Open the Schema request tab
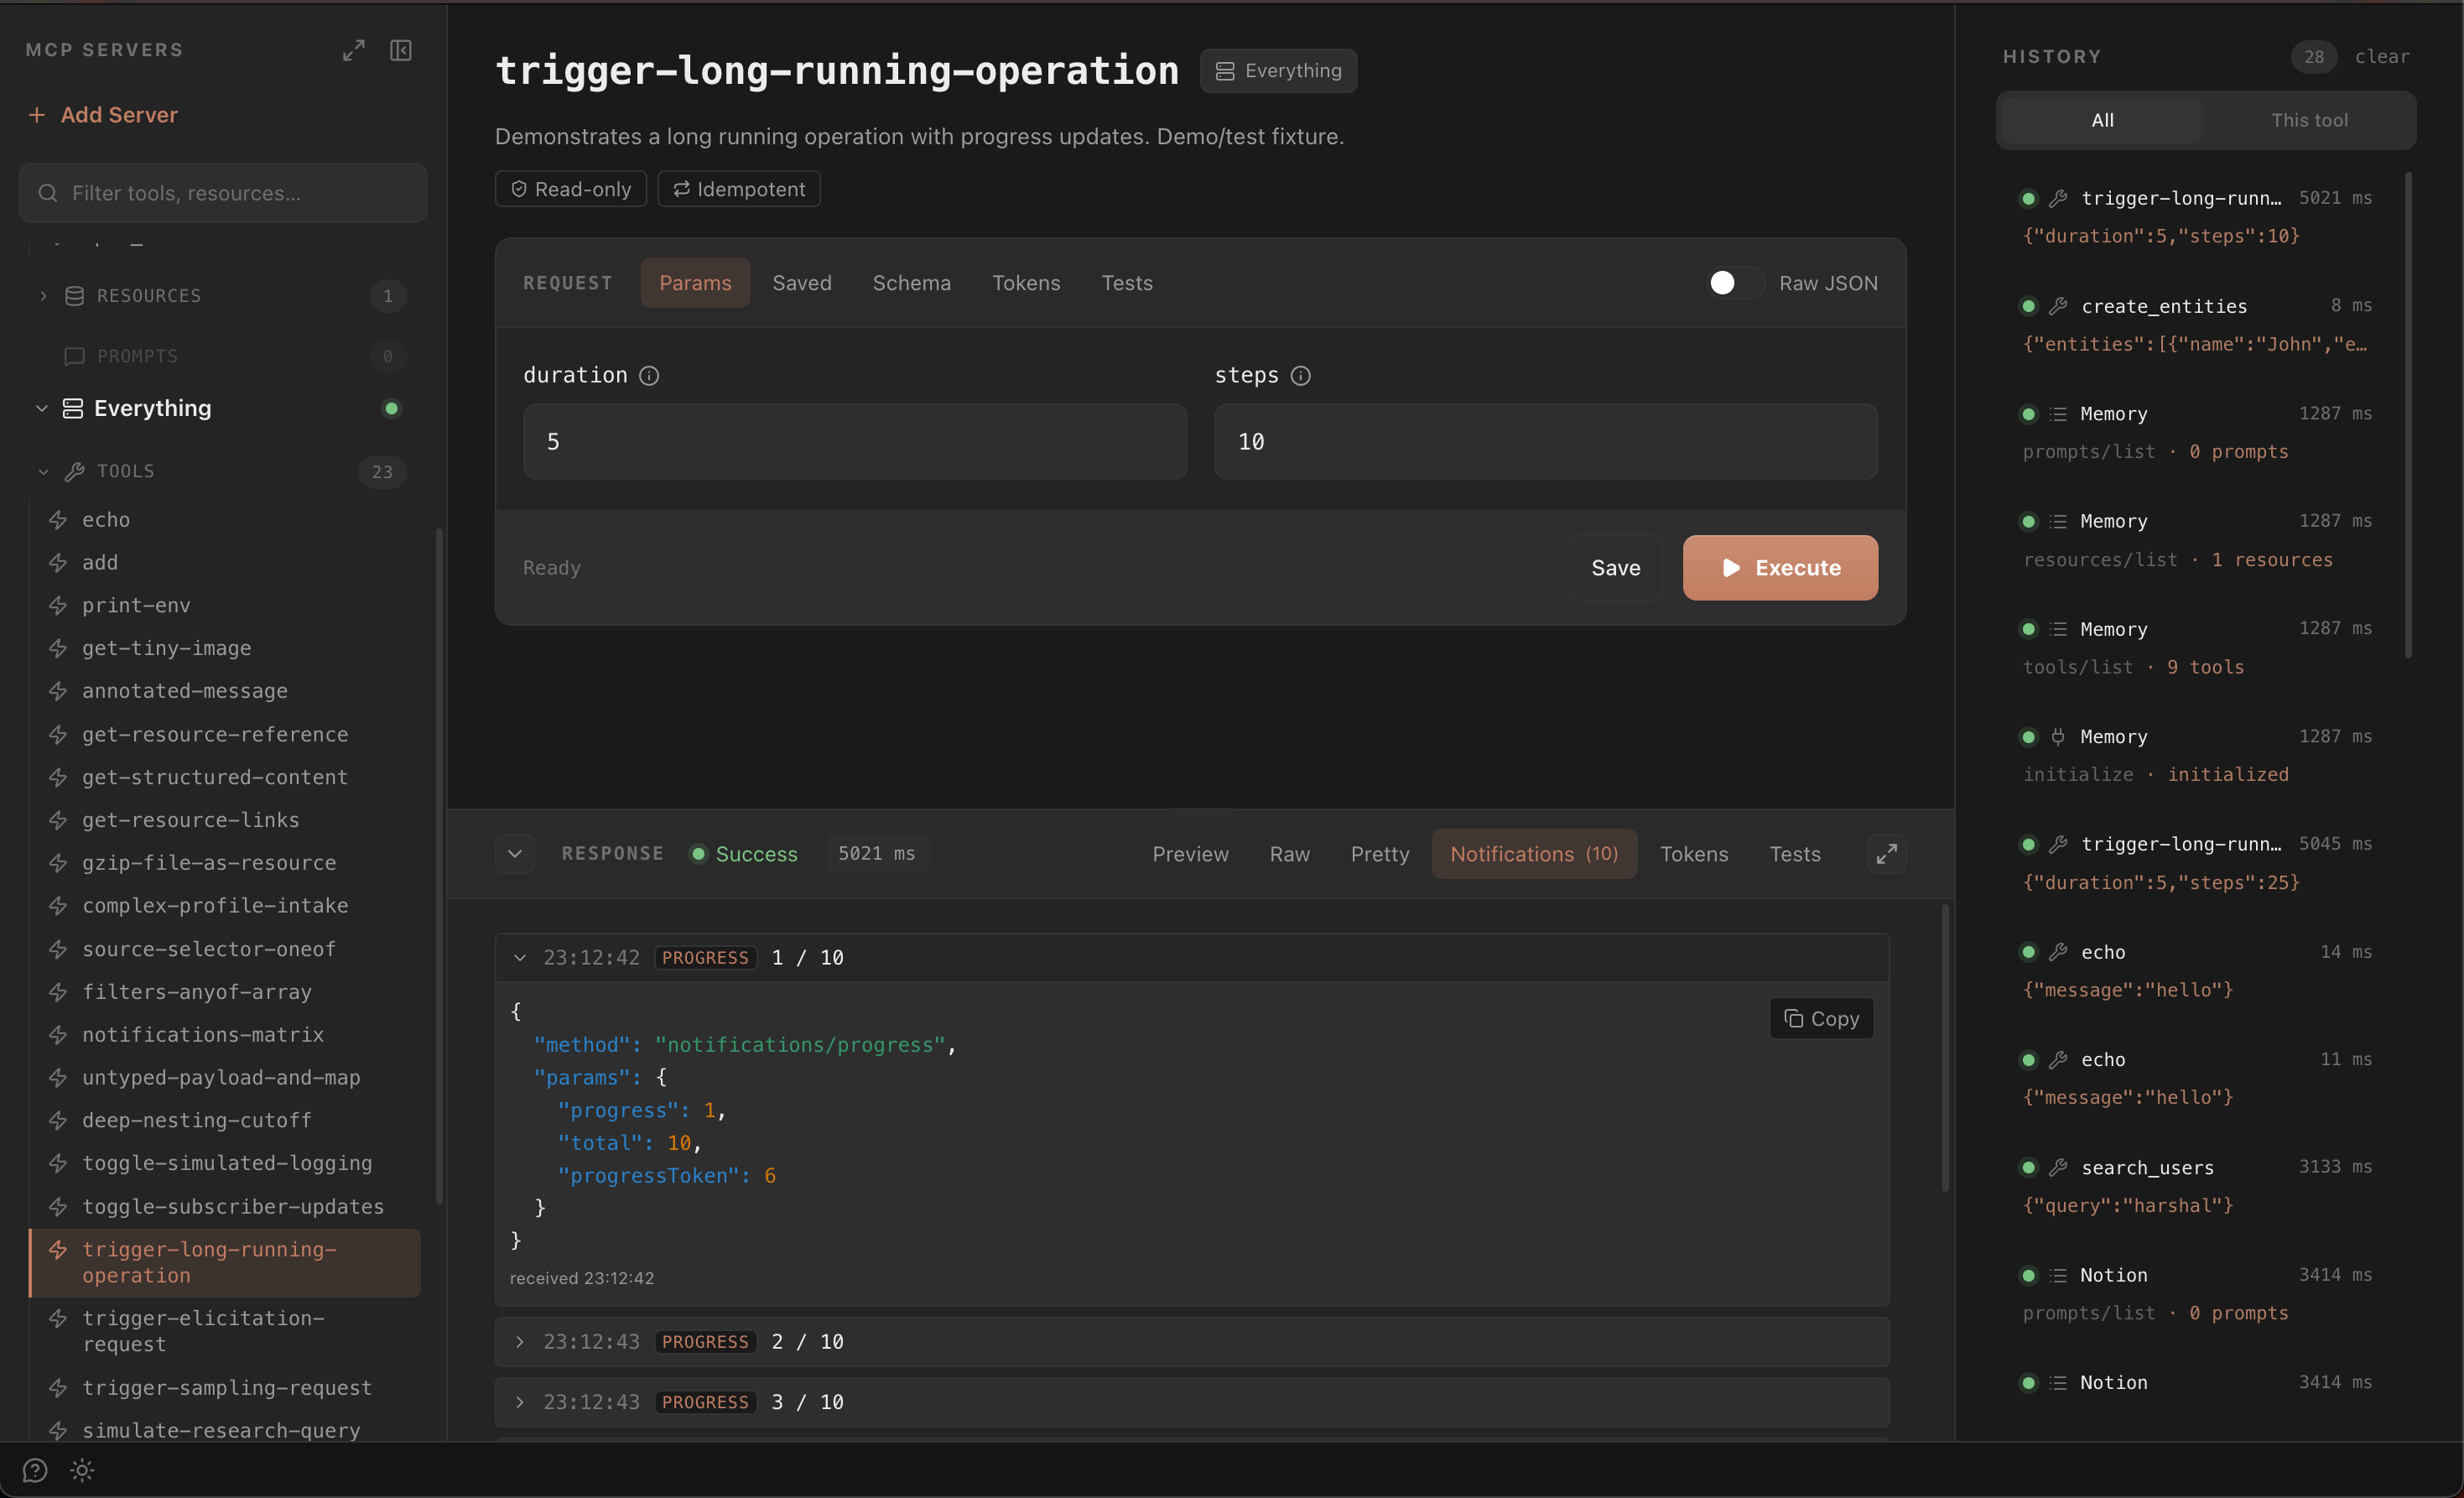 point(911,283)
